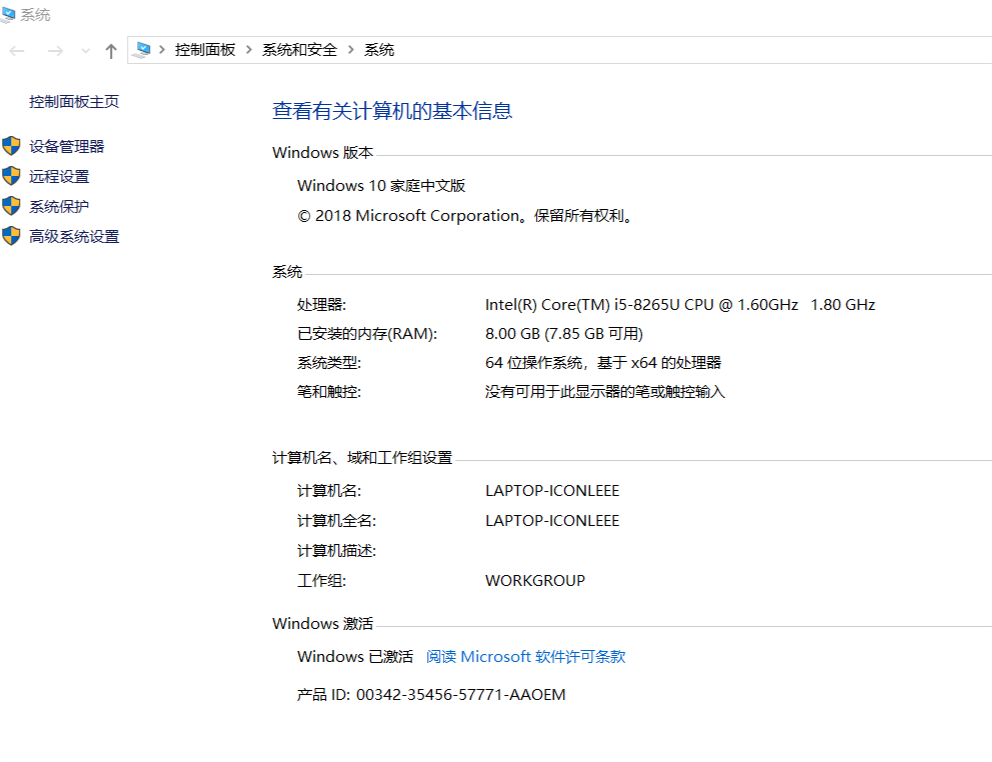The width and height of the screenshot is (992, 762).
Task: Click the Back navigation arrow
Action: click(x=17, y=51)
